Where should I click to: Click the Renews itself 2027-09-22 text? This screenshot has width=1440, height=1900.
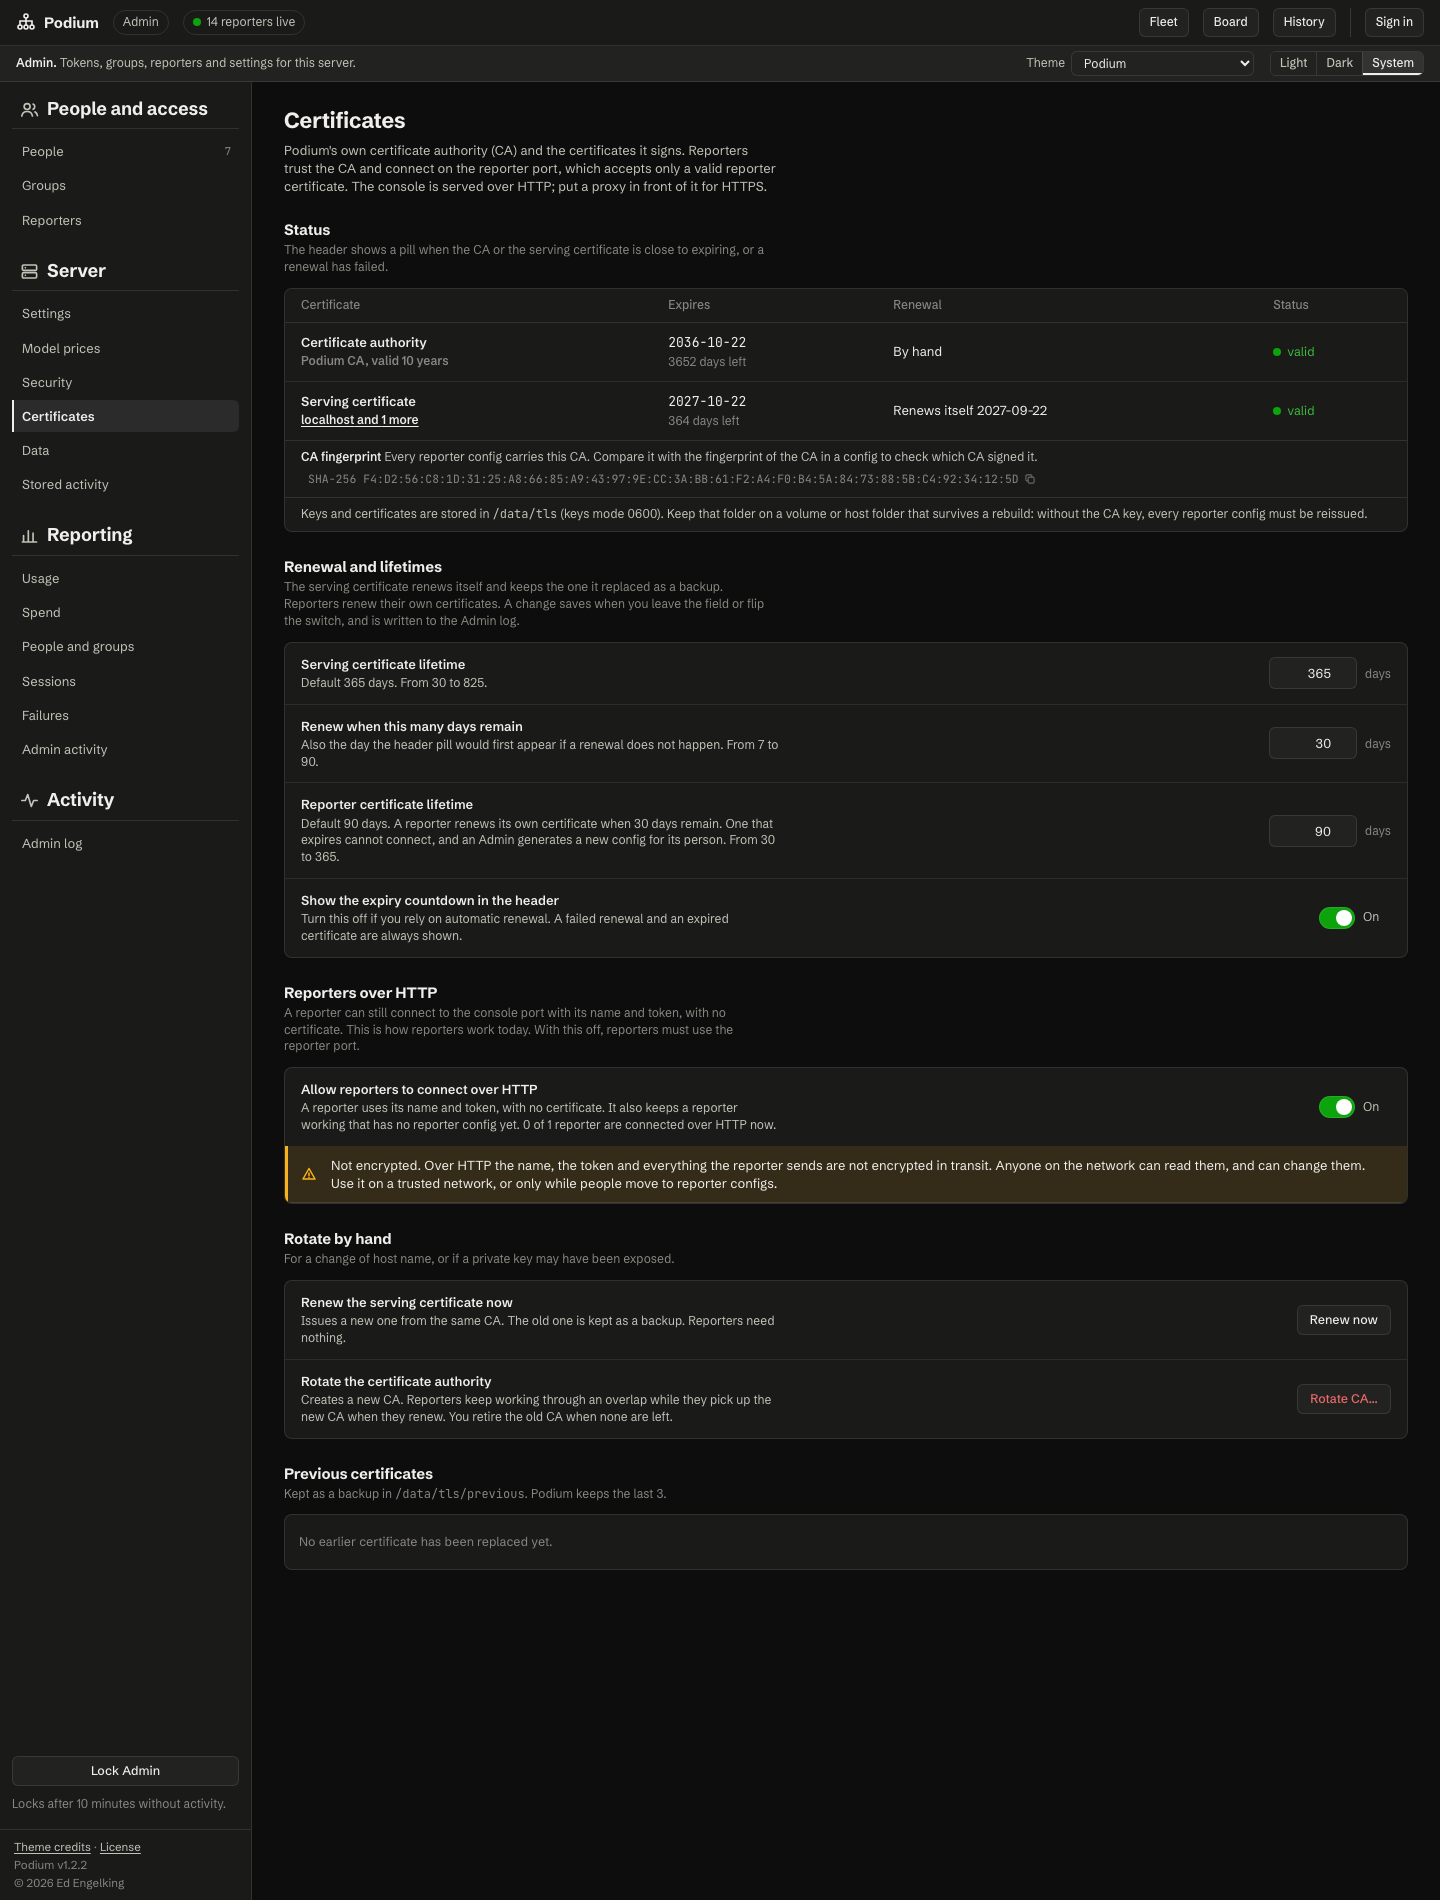click(x=970, y=411)
